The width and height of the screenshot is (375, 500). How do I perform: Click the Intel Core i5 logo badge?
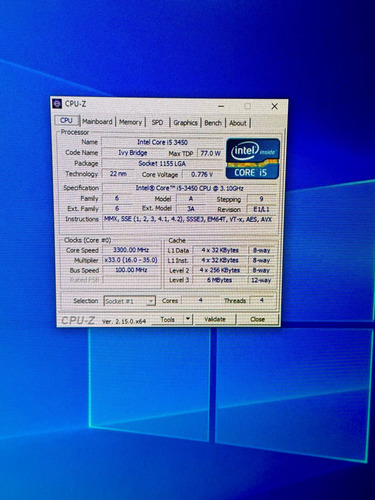(x=253, y=159)
